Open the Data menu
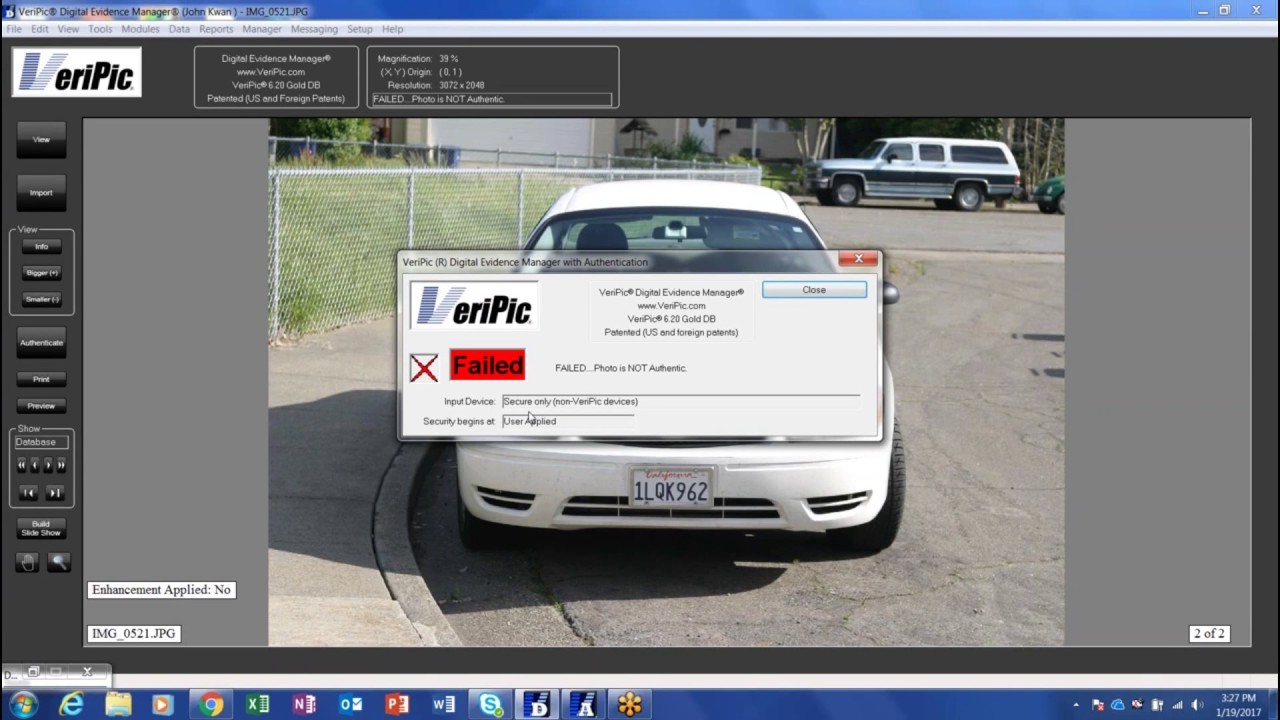 click(x=179, y=29)
